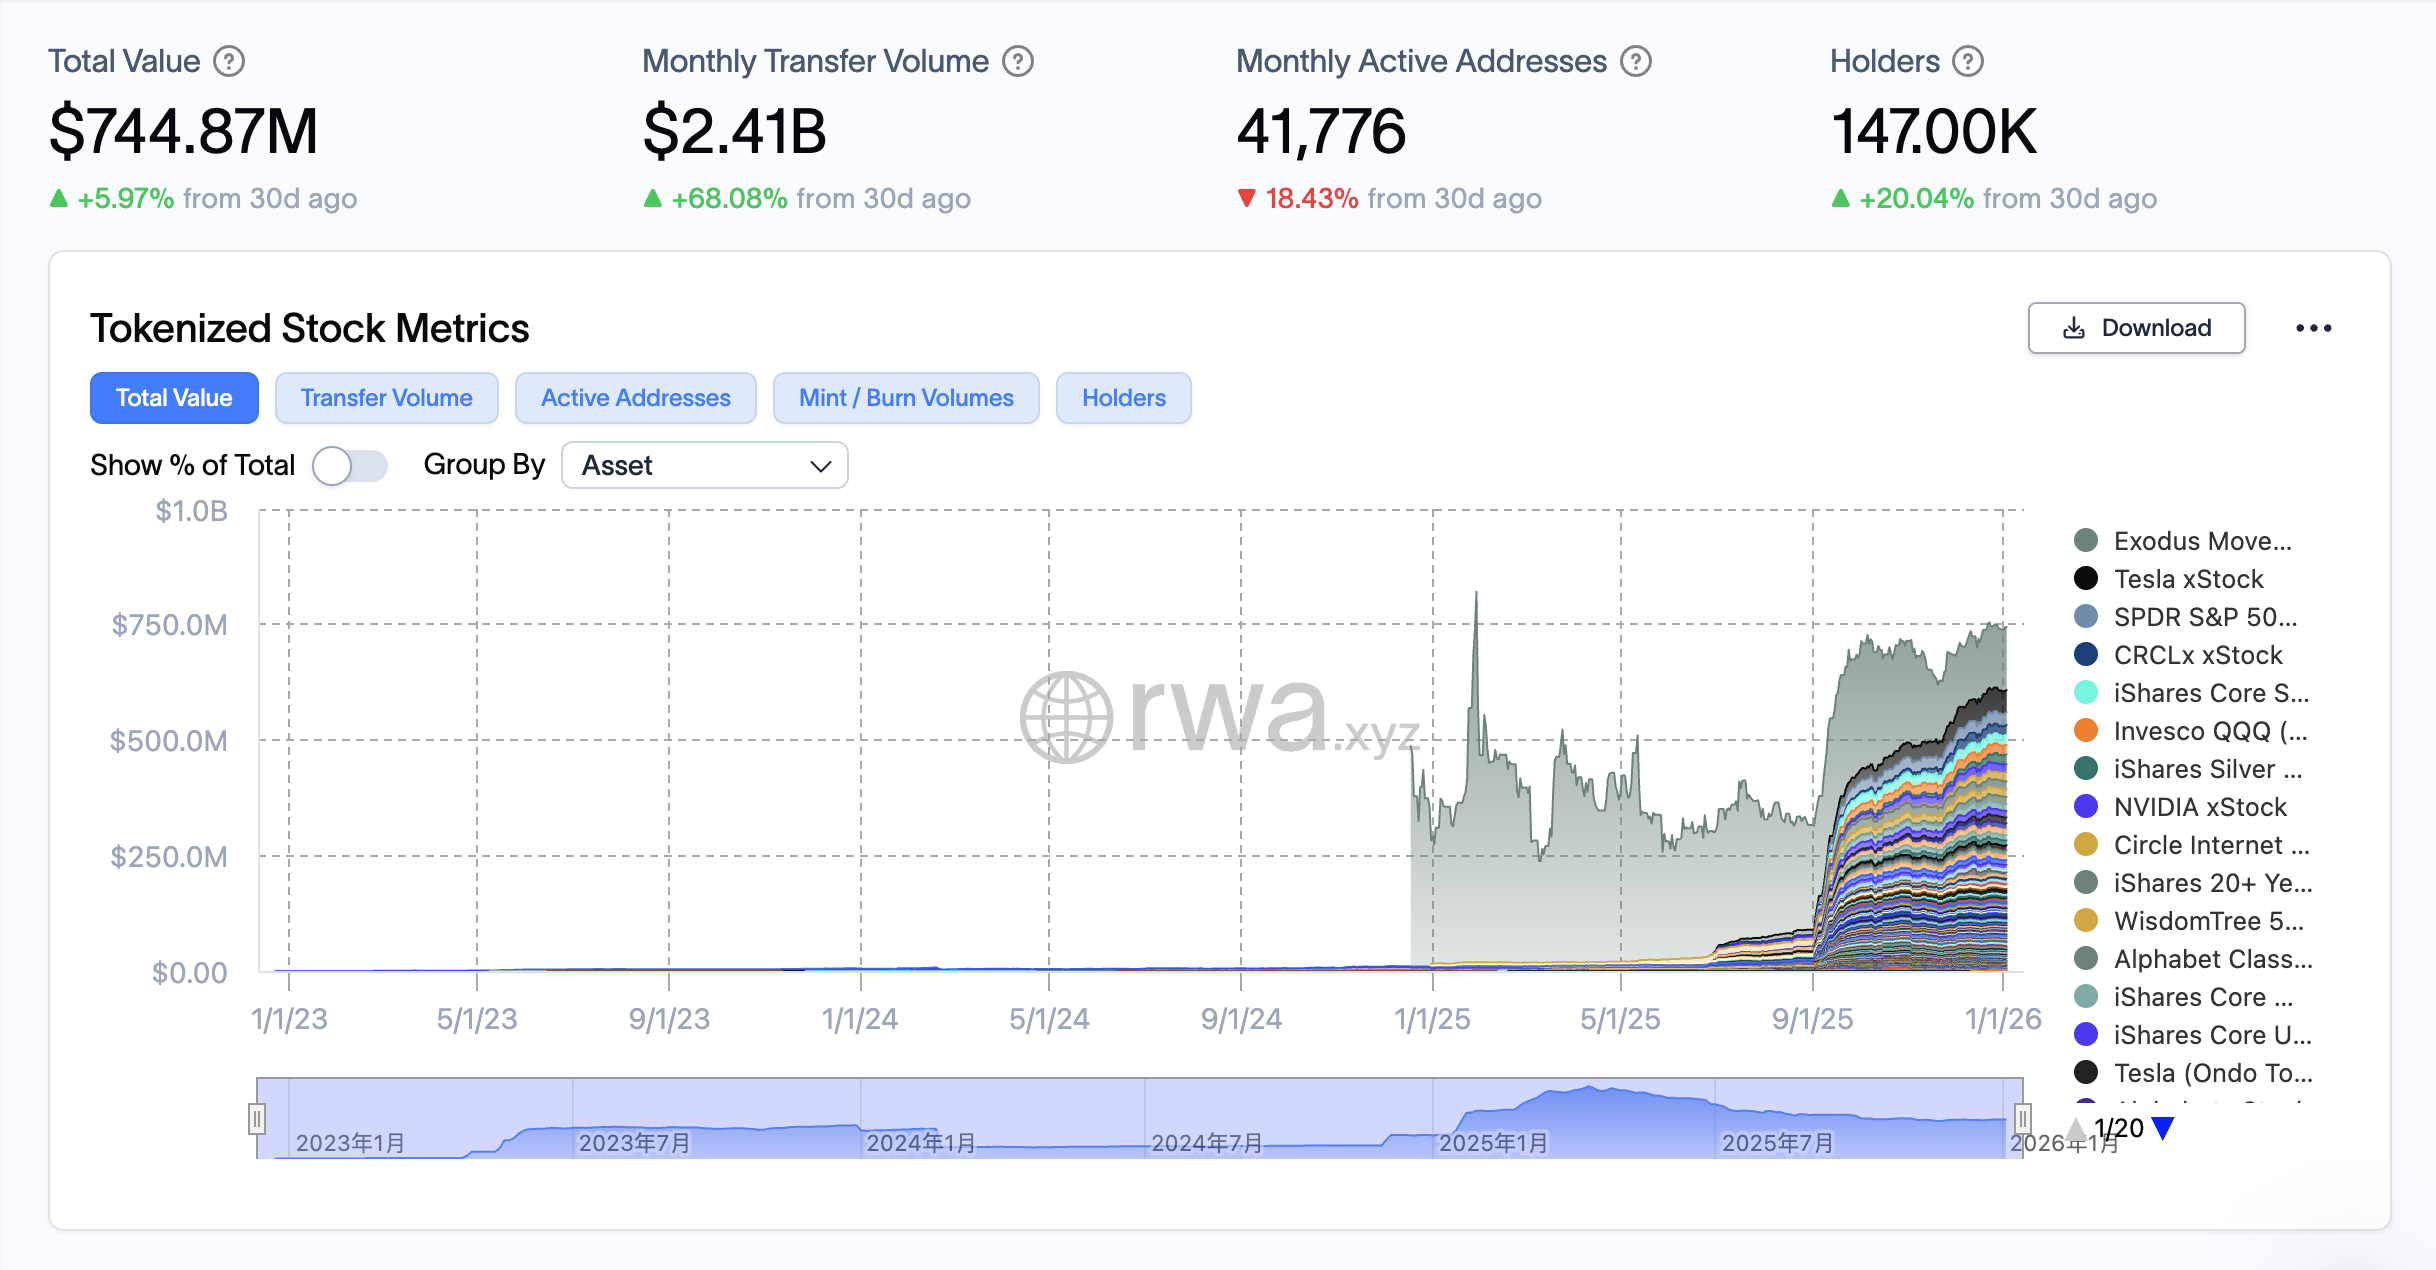Click Monthly Transfer Volume help icon
Screen dimensions: 2436x1270
1018,62
